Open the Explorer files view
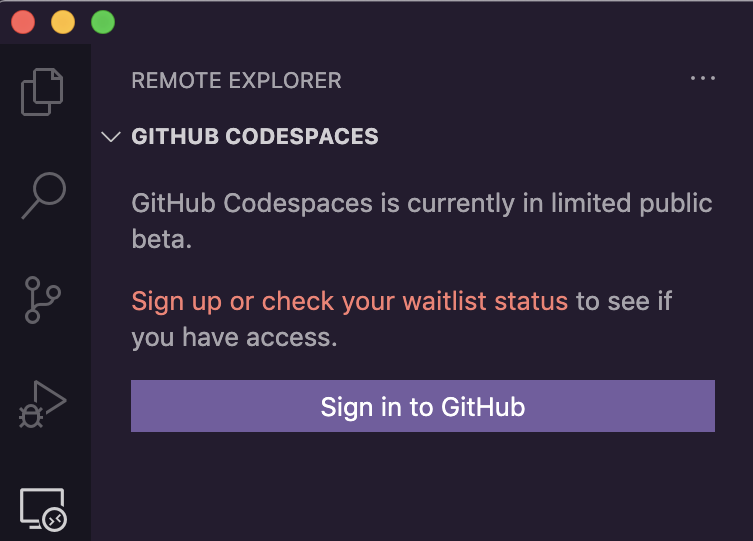This screenshot has width=753, height=541. click(43, 91)
